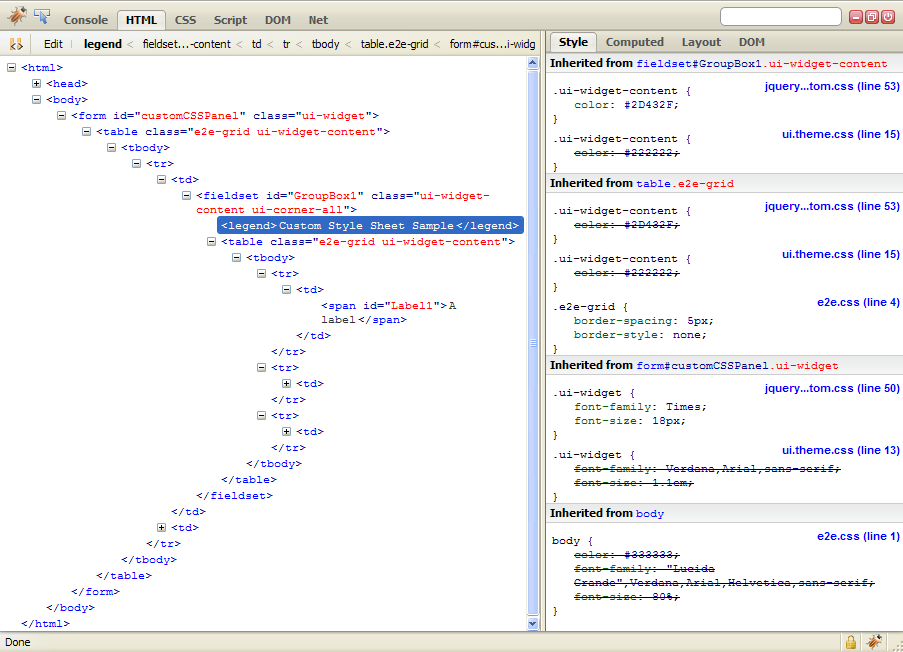Click the orange double-arrow icon in HTML toolbar
This screenshot has width=903, height=652.
pyautogui.click(x=15, y=43)
